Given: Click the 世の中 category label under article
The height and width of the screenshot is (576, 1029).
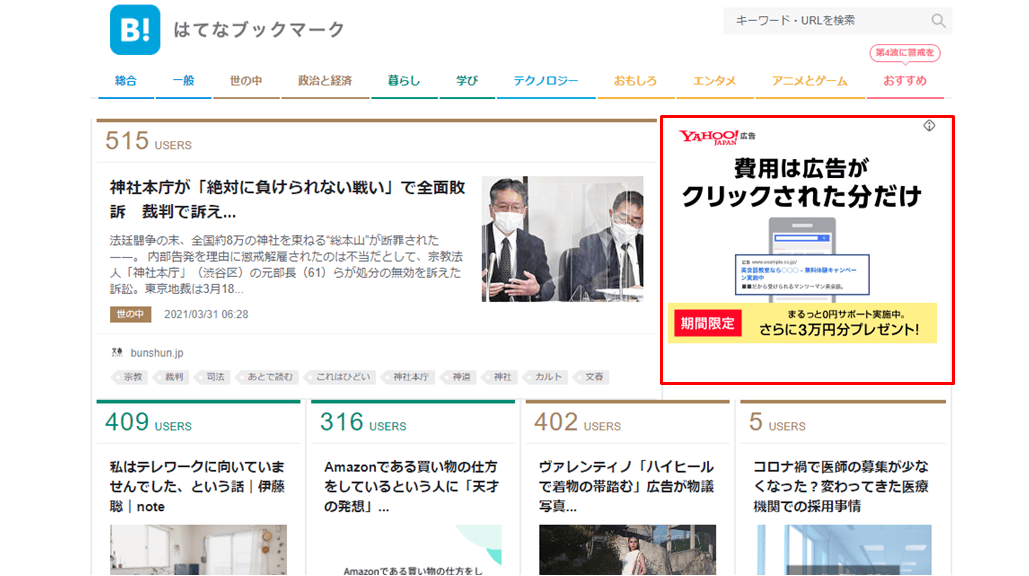Looking at the screenshot, I should 130,314.
